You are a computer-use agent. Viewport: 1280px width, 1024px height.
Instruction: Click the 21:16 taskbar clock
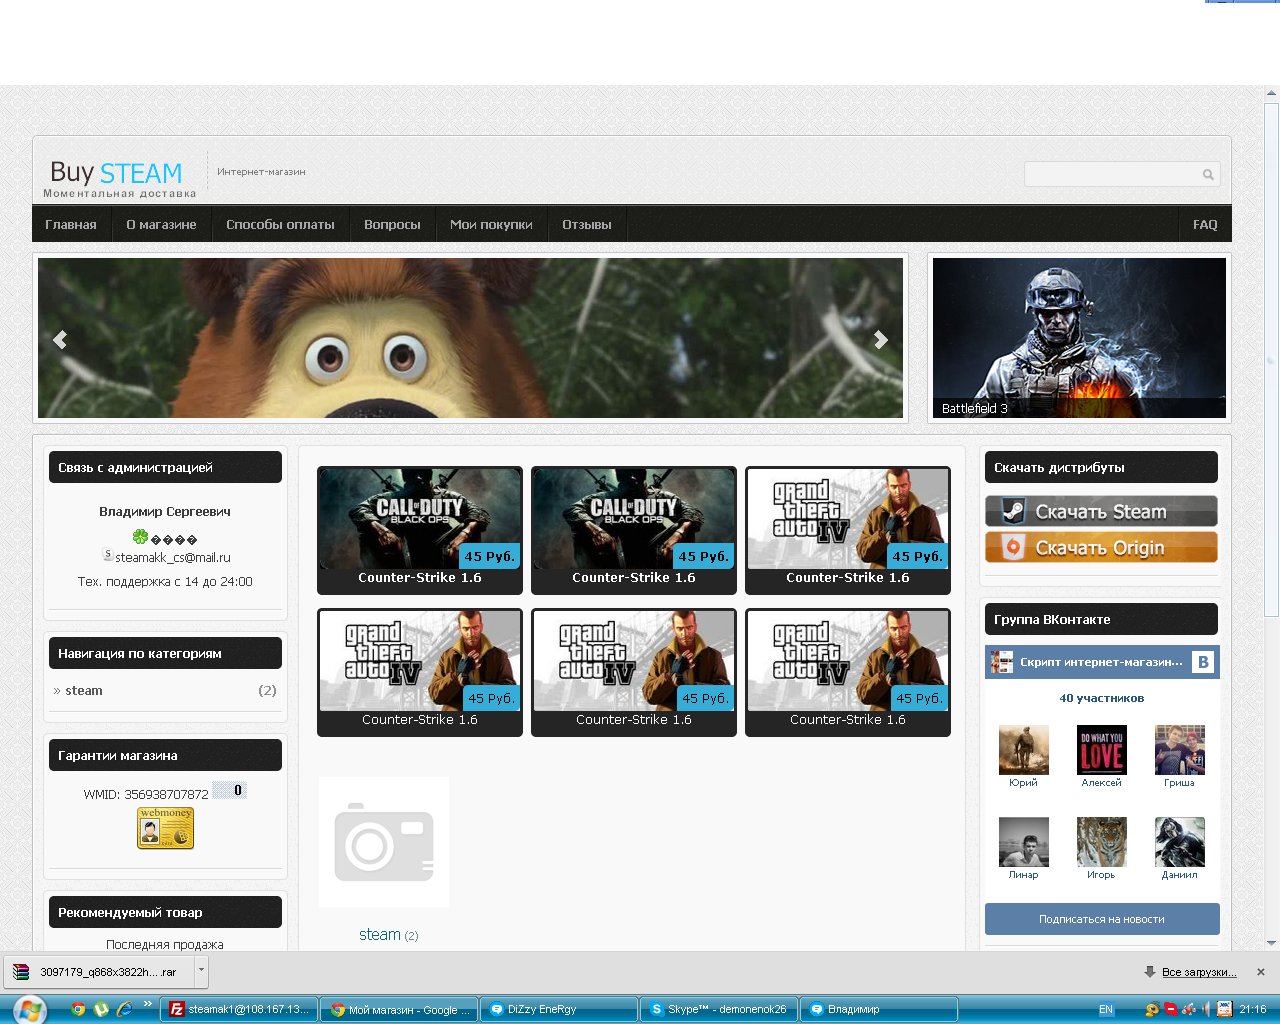click(1253, 1010)
